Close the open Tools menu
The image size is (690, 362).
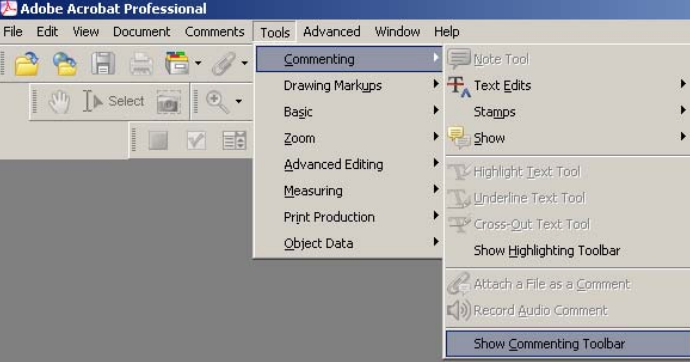pos(275,32)
